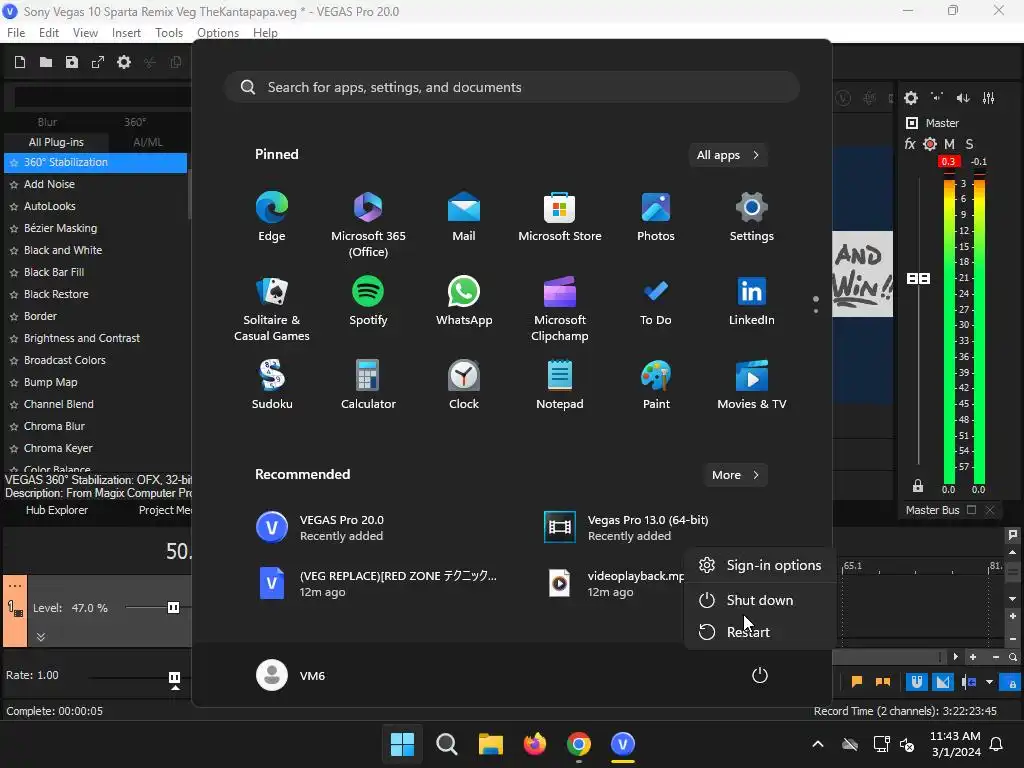
Task: Open Master bus automation settings icon
Action: pos(930,144)
